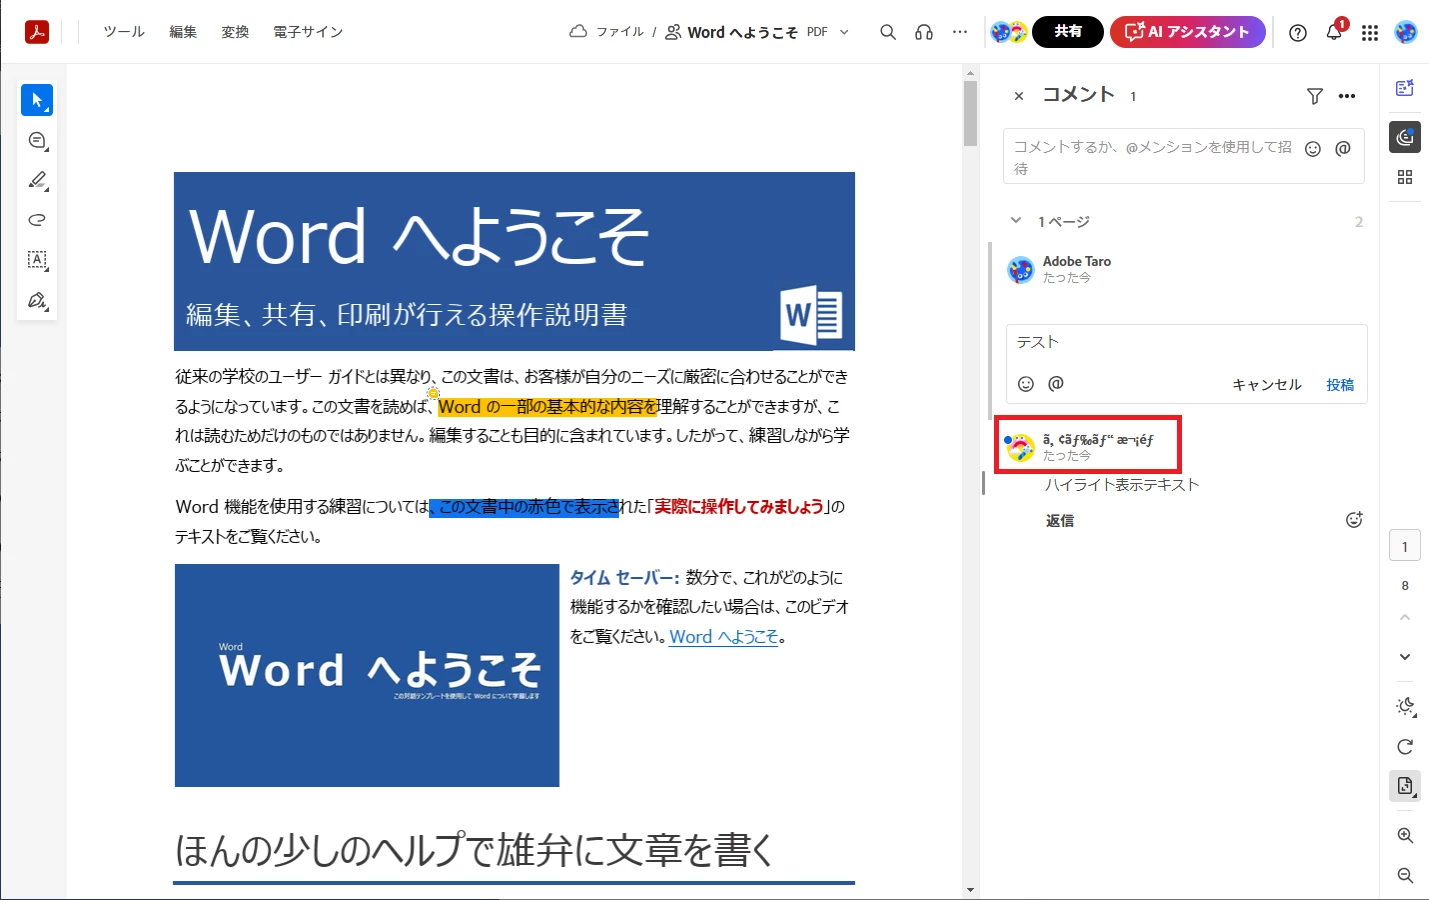Click the comment input field with @メンション placeholder
Image resolution: width=1429 pixels, height=900 pixels.
pyautogui.click(x=1184, y=156)
